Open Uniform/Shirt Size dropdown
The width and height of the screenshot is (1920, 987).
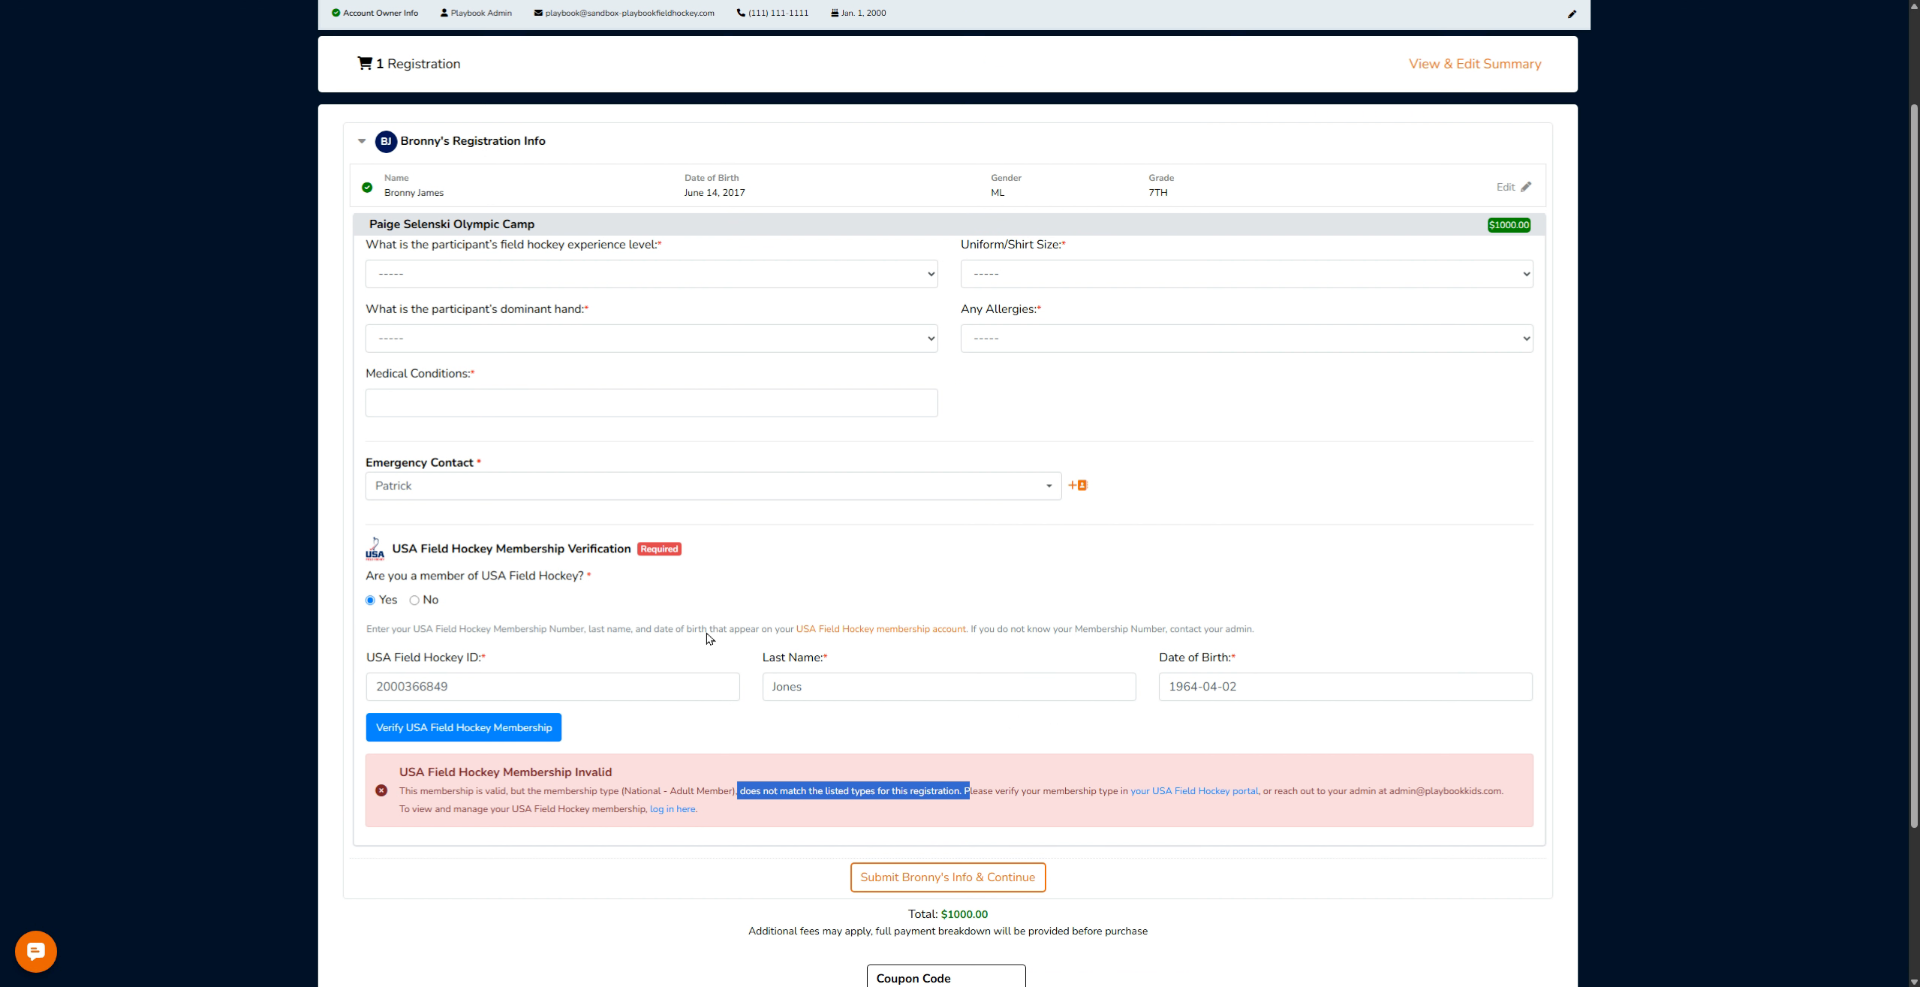point(1247,274)
